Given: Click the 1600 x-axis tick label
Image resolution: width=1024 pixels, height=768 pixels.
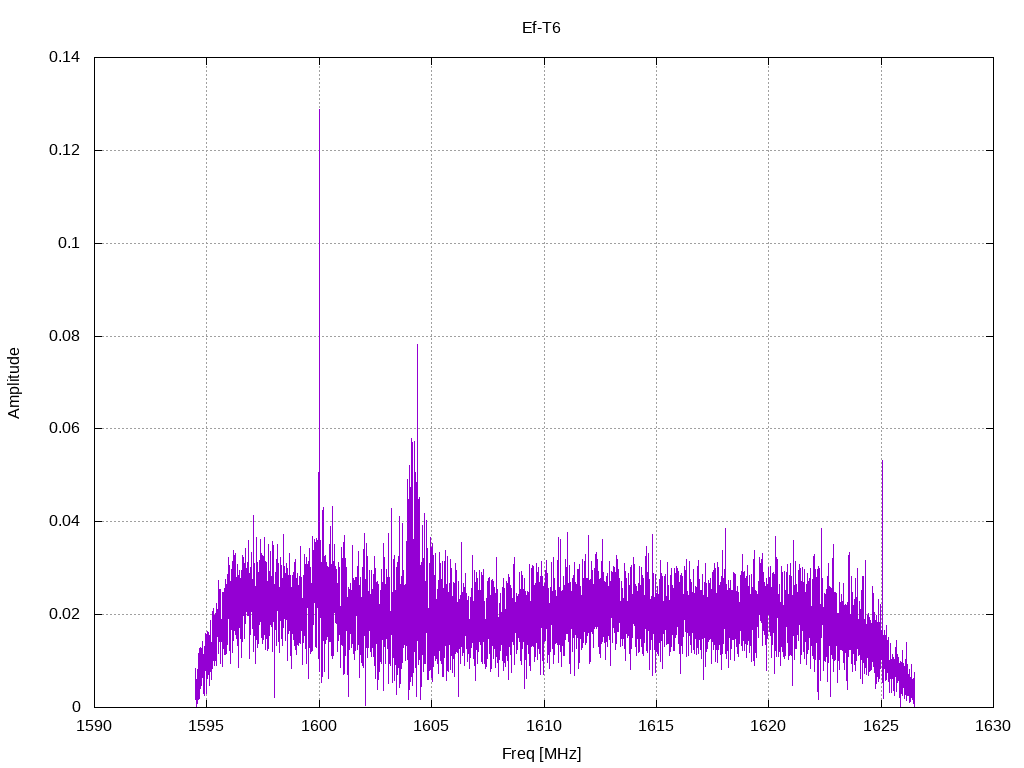Looking at the screenshot, I should coord(319,726).
